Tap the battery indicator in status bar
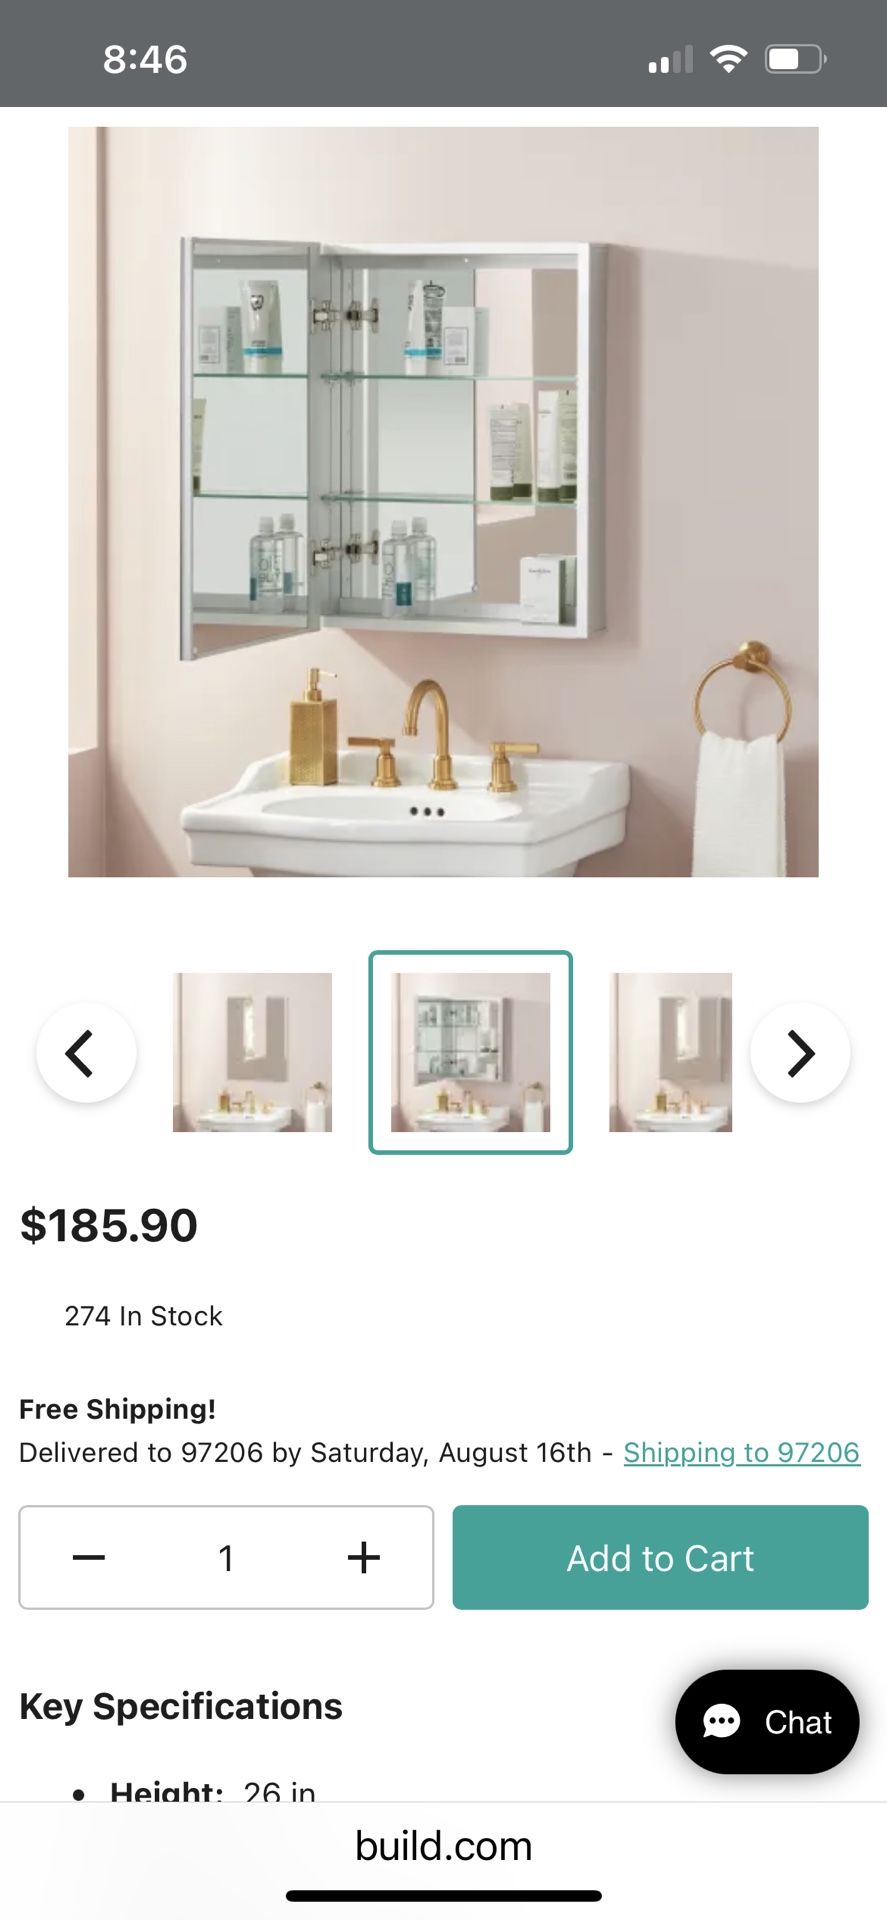 point(796,59)
